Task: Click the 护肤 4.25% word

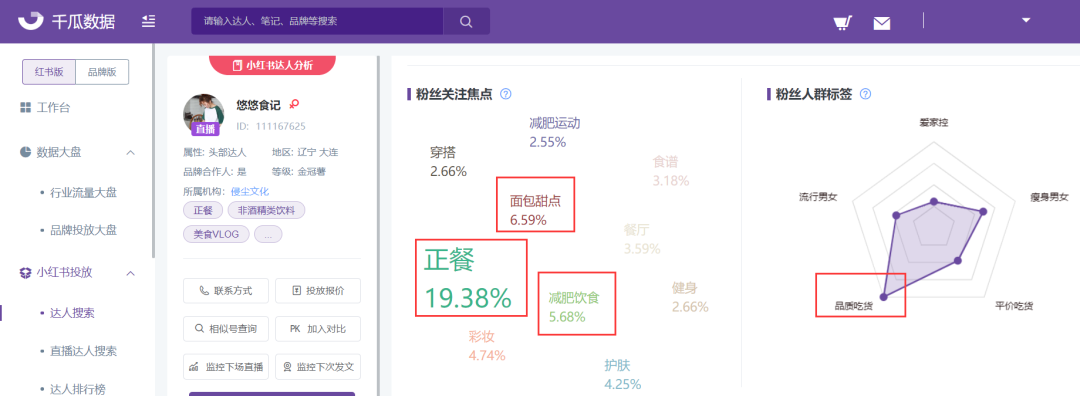Action: [623, 374]
